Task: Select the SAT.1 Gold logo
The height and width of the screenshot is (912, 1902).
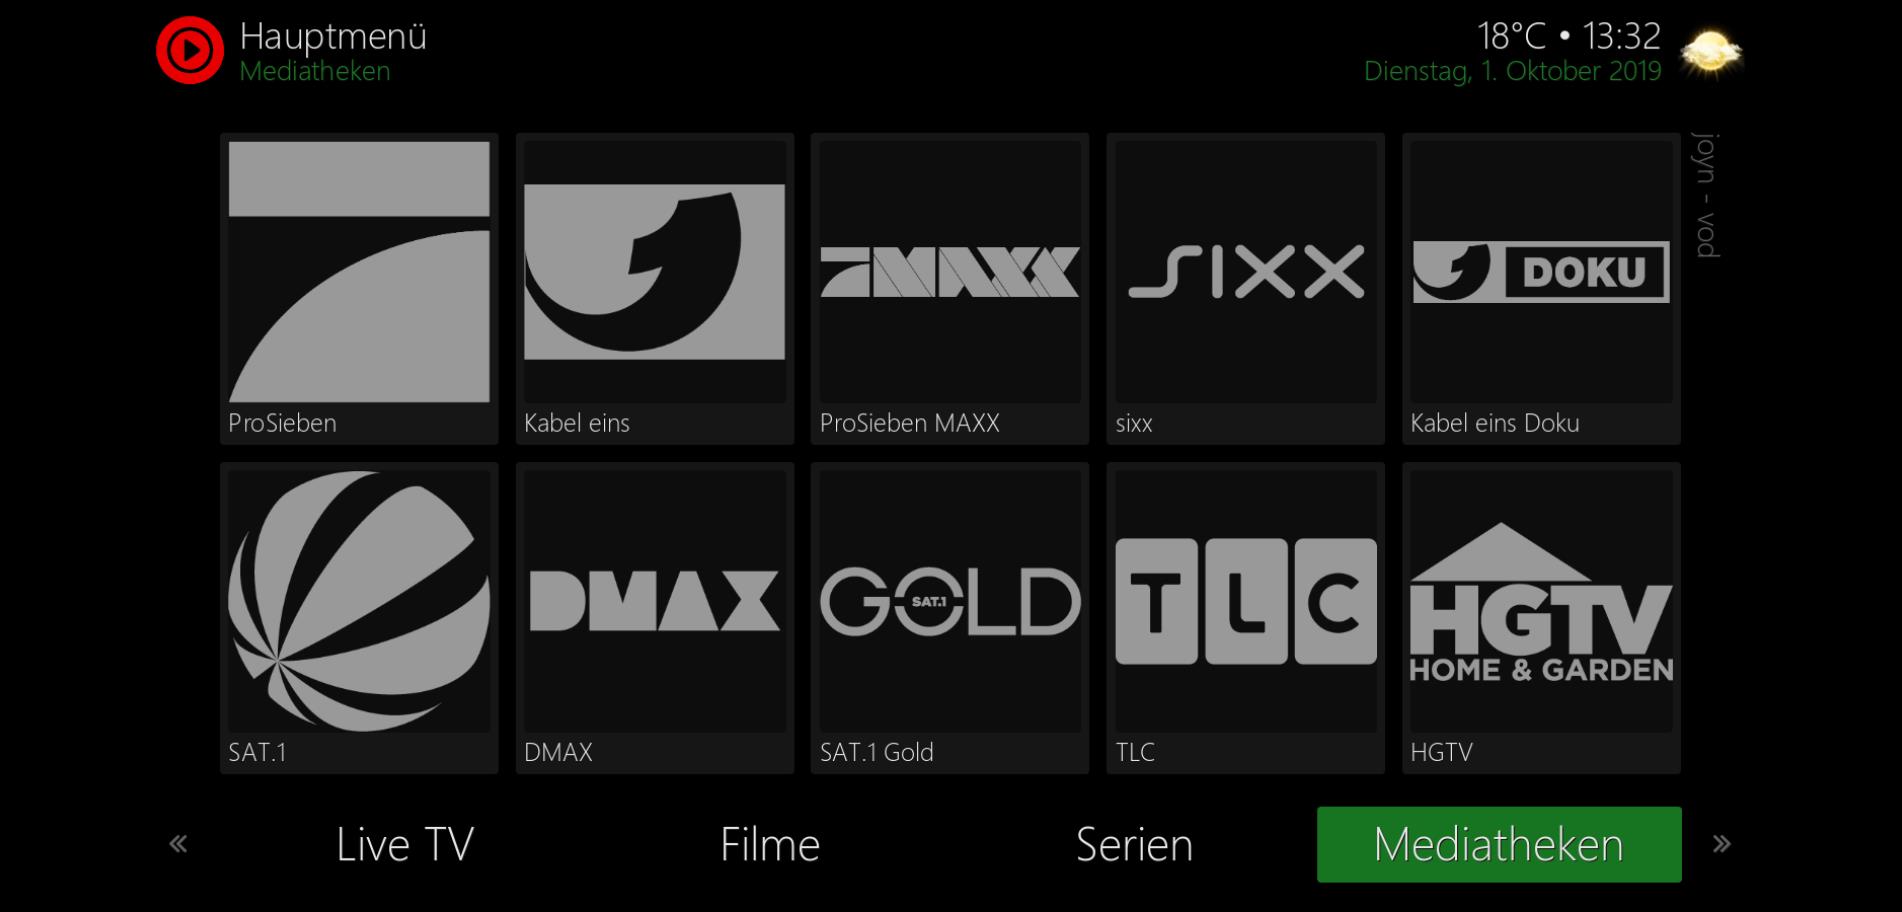Action: tap(950, 601)
